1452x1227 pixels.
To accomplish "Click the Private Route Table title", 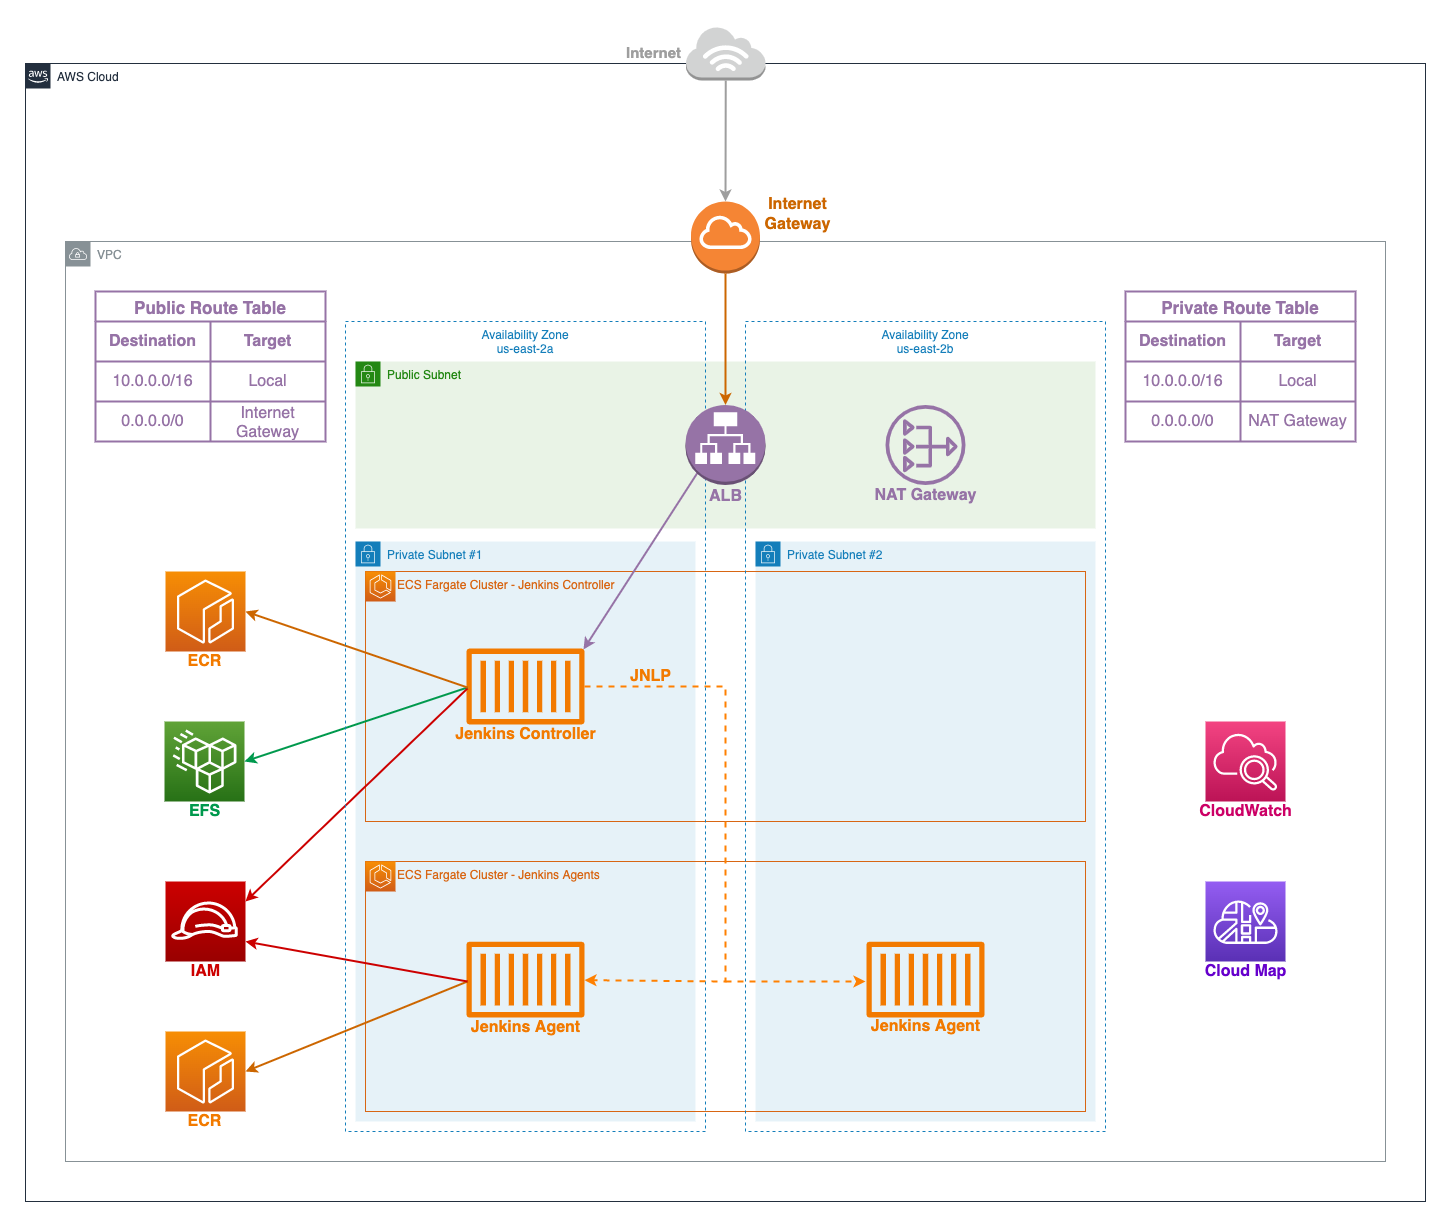I will click(1240, 308).
